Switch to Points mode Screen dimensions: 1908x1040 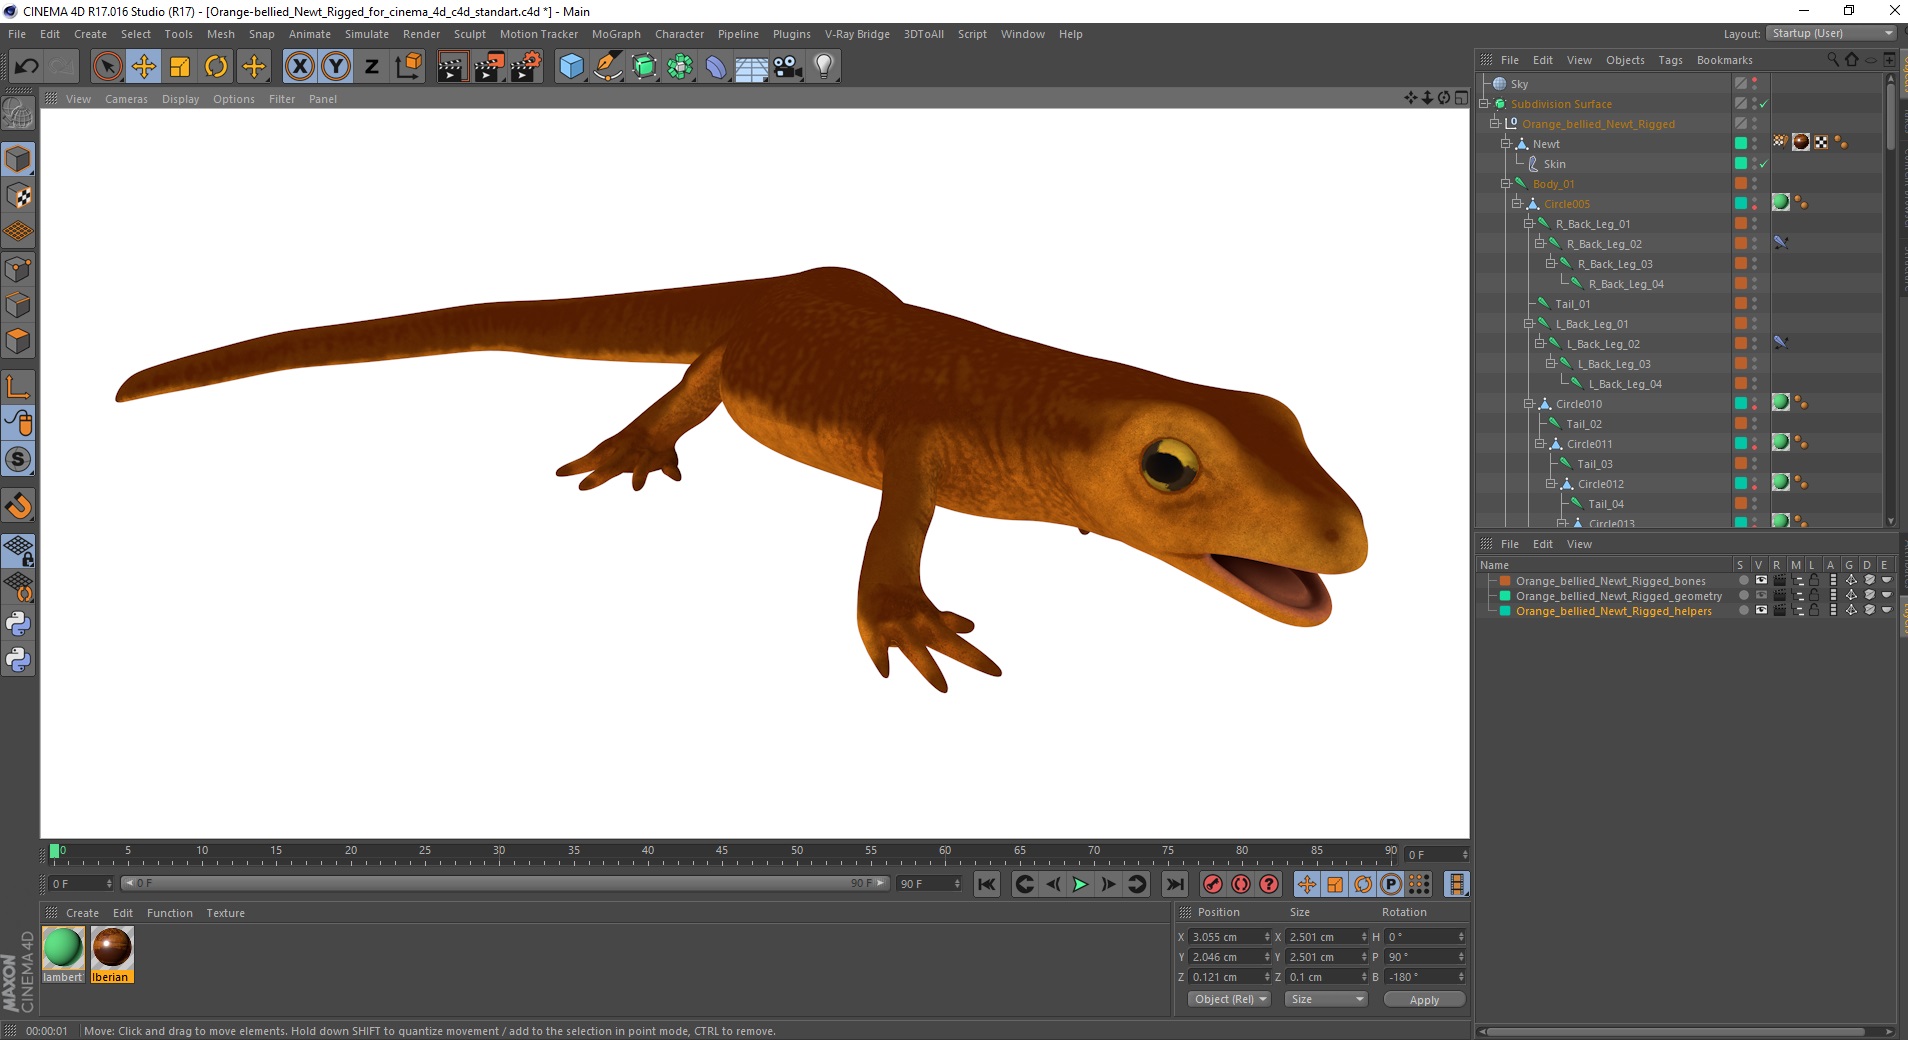(x=18, y=269)
